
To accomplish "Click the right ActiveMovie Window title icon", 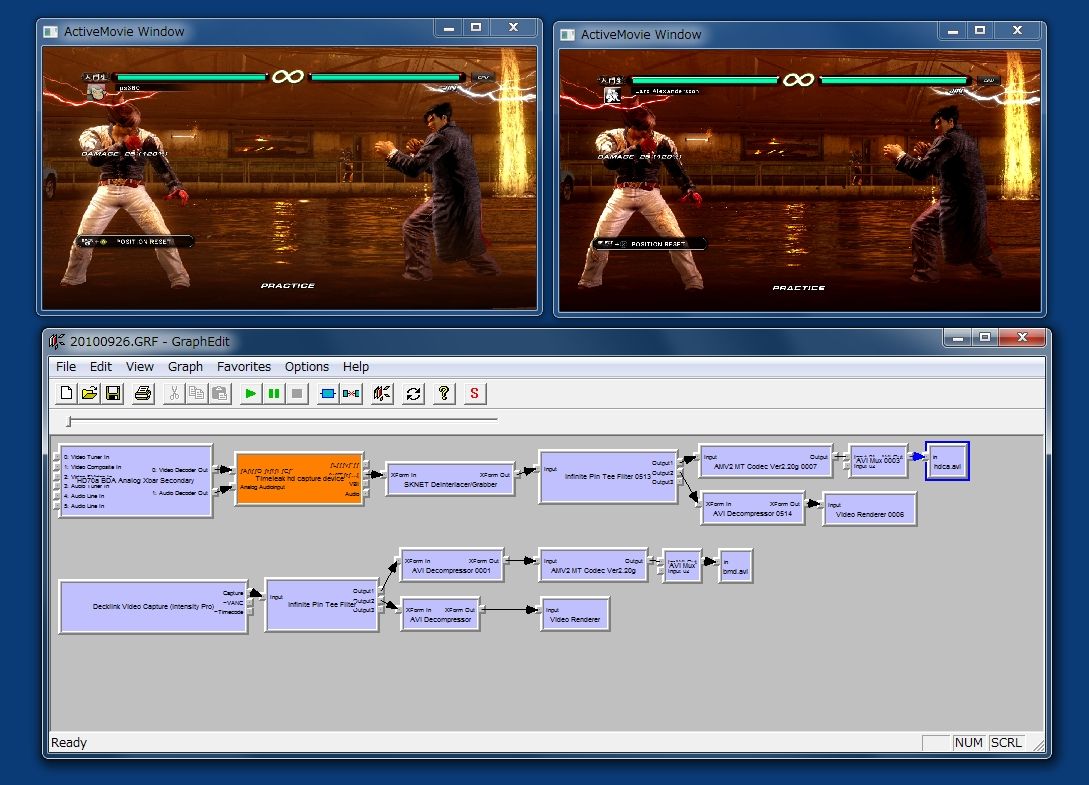I will [x=567, y=35].
